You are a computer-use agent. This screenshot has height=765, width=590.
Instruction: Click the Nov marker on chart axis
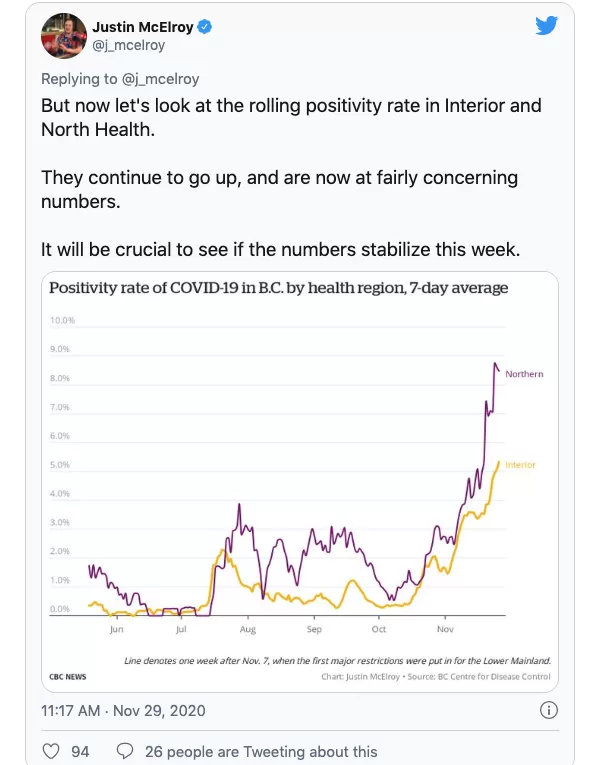(445, 629)
